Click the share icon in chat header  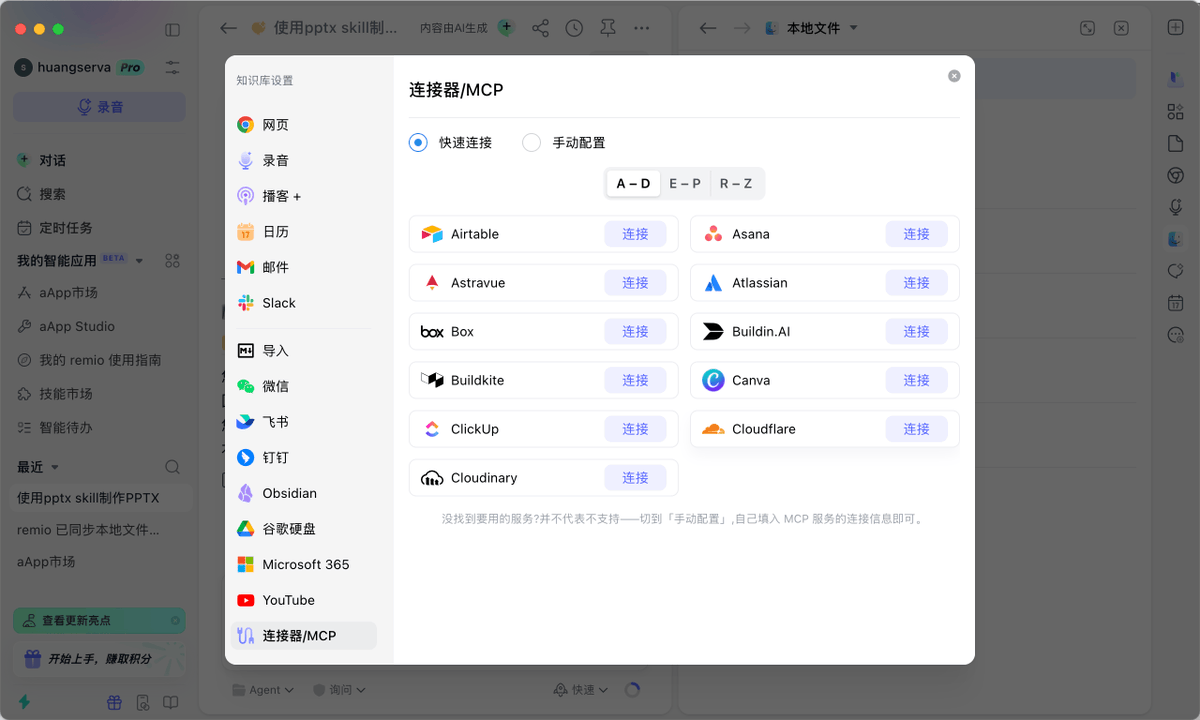(x=540, y=28)
